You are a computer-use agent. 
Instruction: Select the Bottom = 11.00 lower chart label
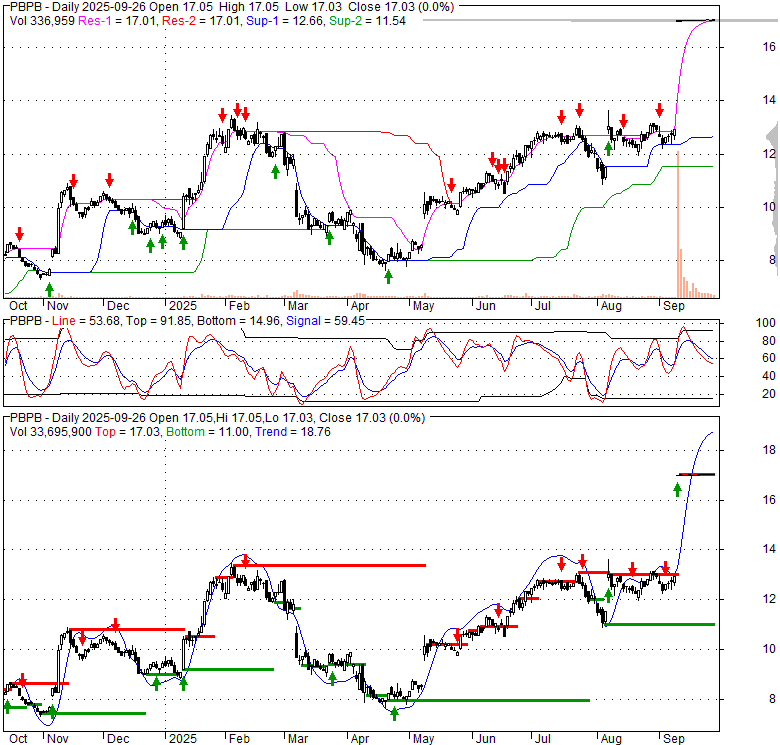click(x=207, y=432)
